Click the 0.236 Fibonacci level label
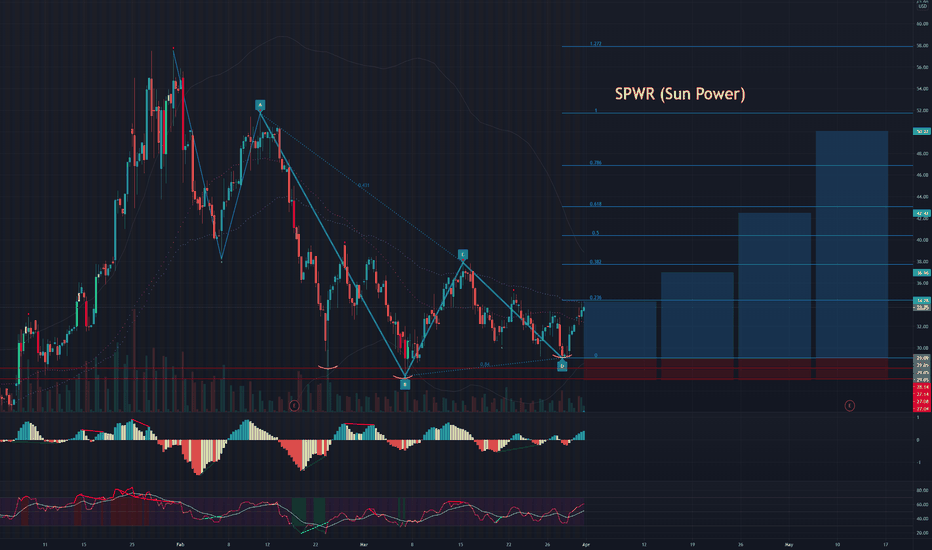 pyautogui.click(x=596, y=297)
